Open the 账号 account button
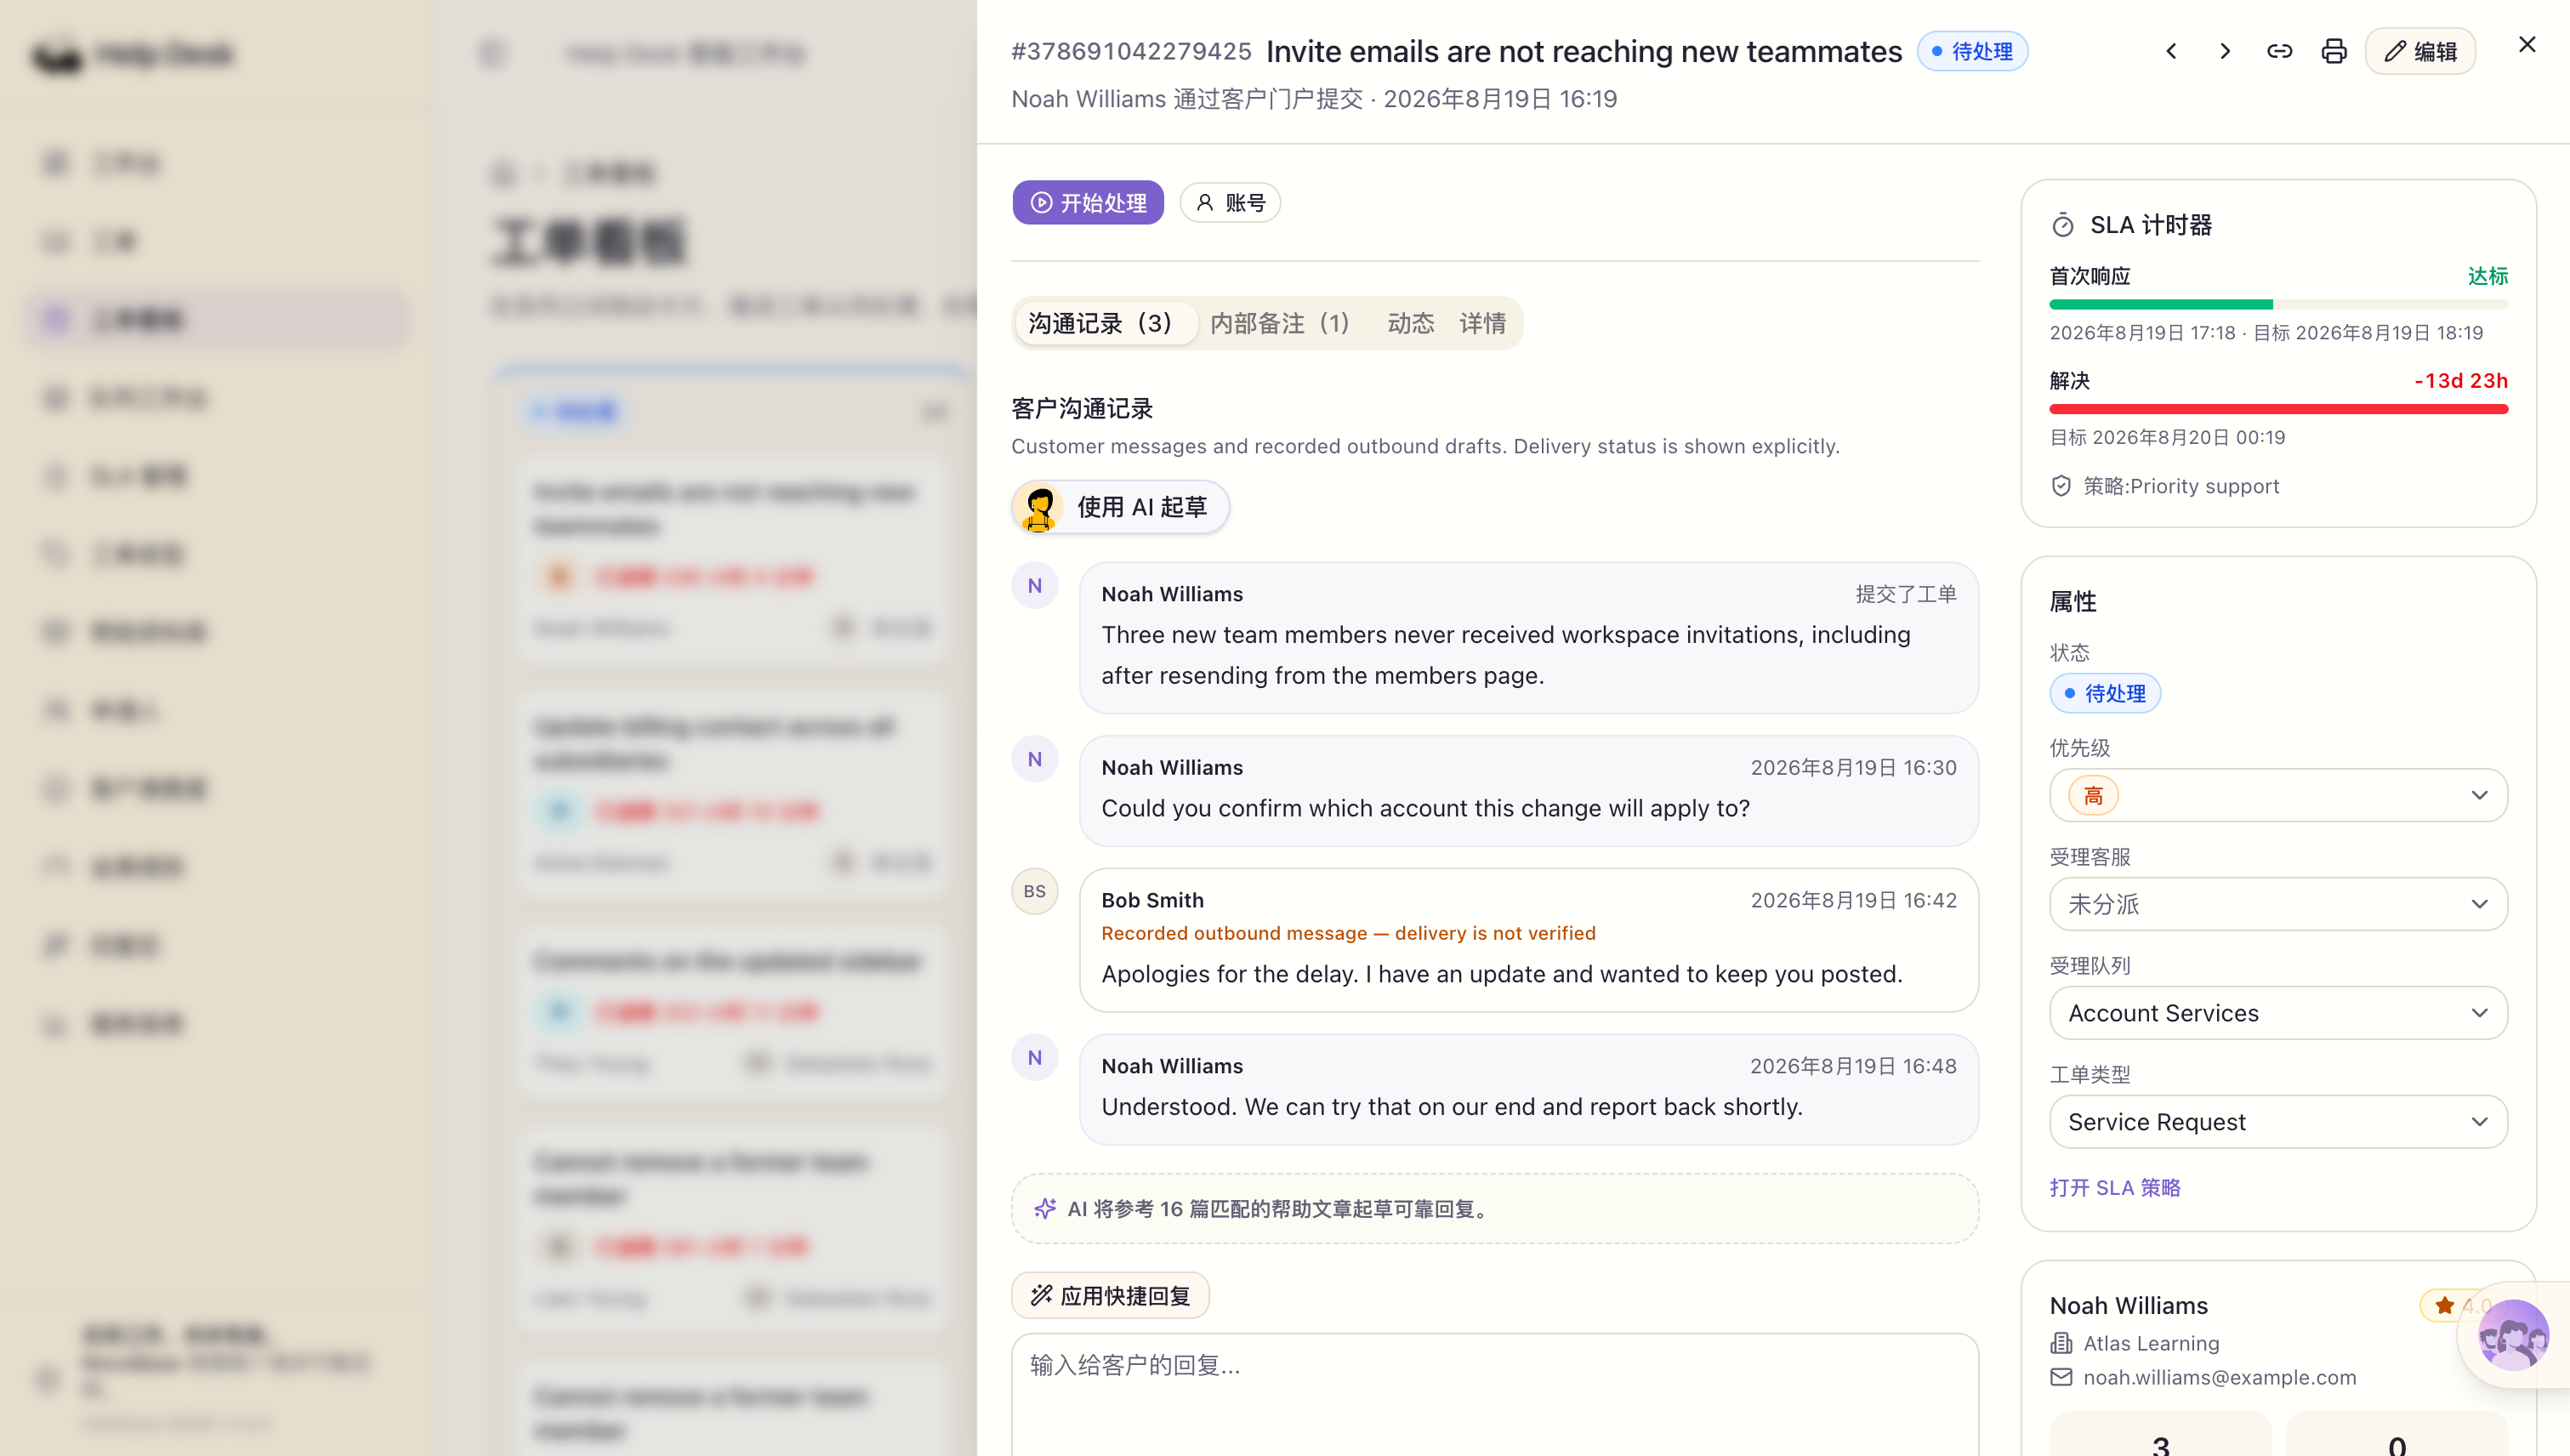Screen dimensions: 2570x1456 1230,203
